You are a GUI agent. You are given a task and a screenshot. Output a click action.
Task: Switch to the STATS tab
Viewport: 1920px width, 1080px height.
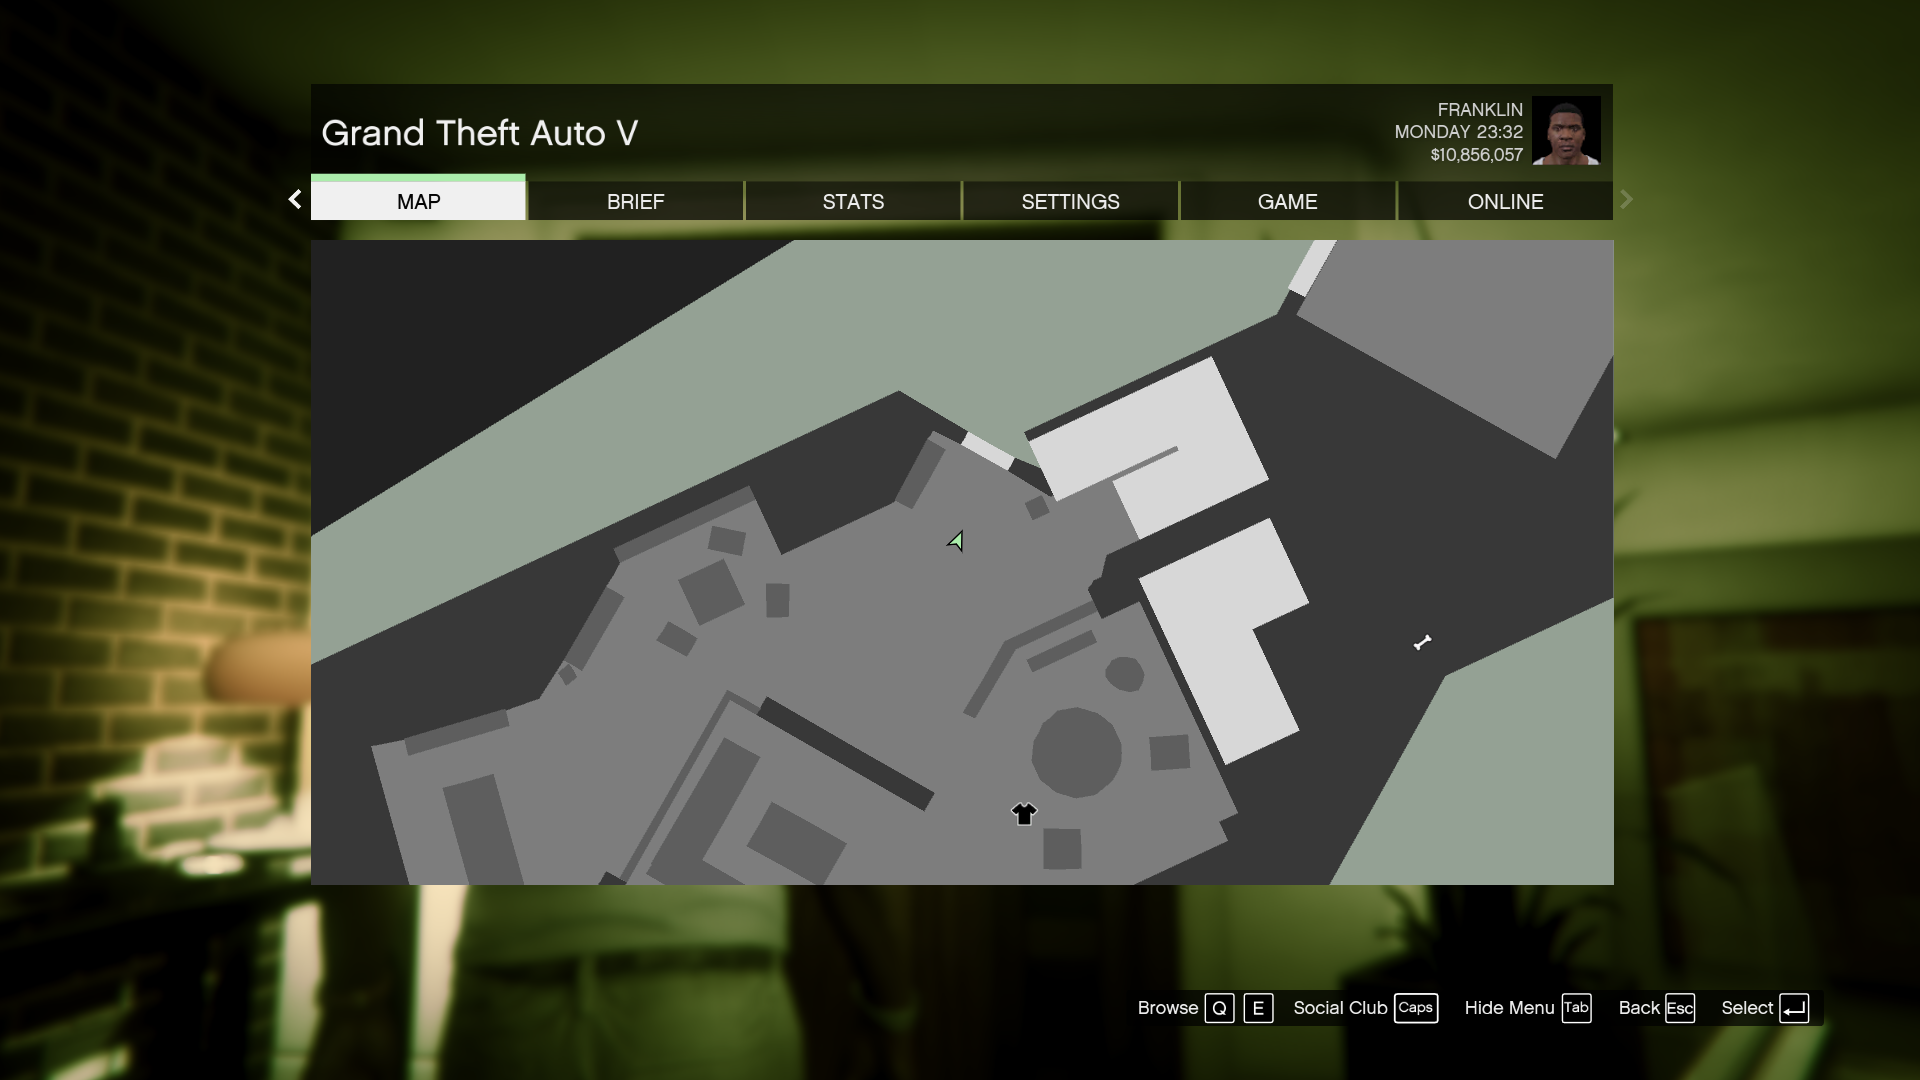pyautogui.click(x=853, y=200)
